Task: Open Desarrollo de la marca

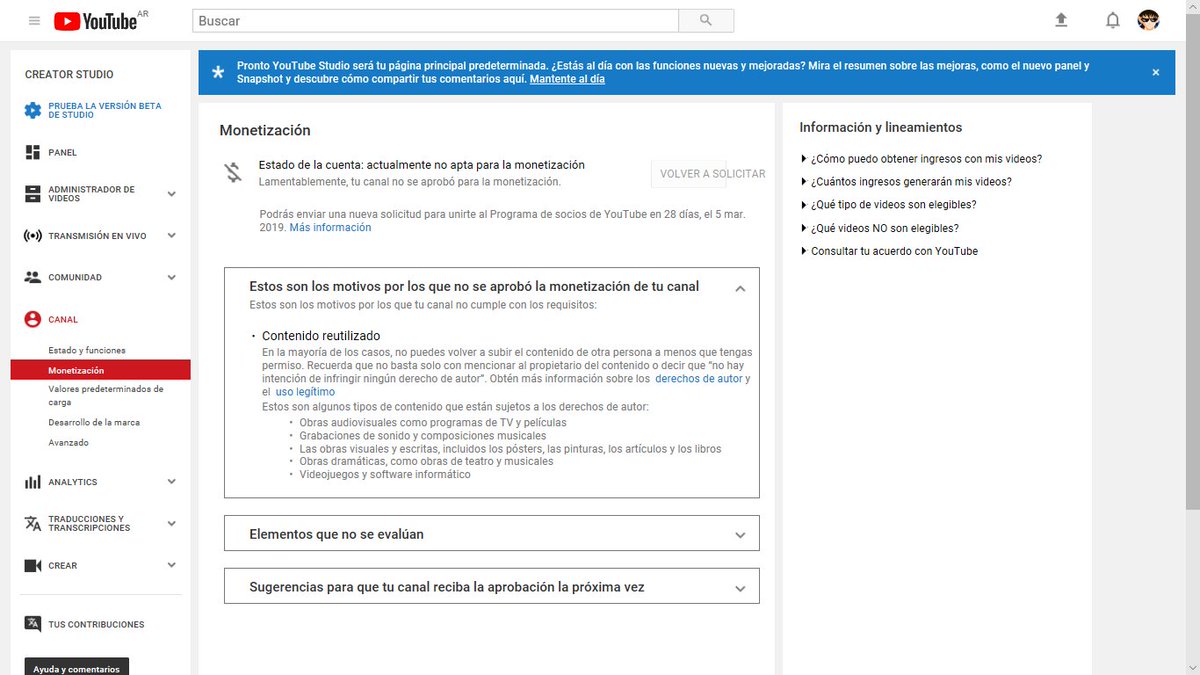Action: 94,422
